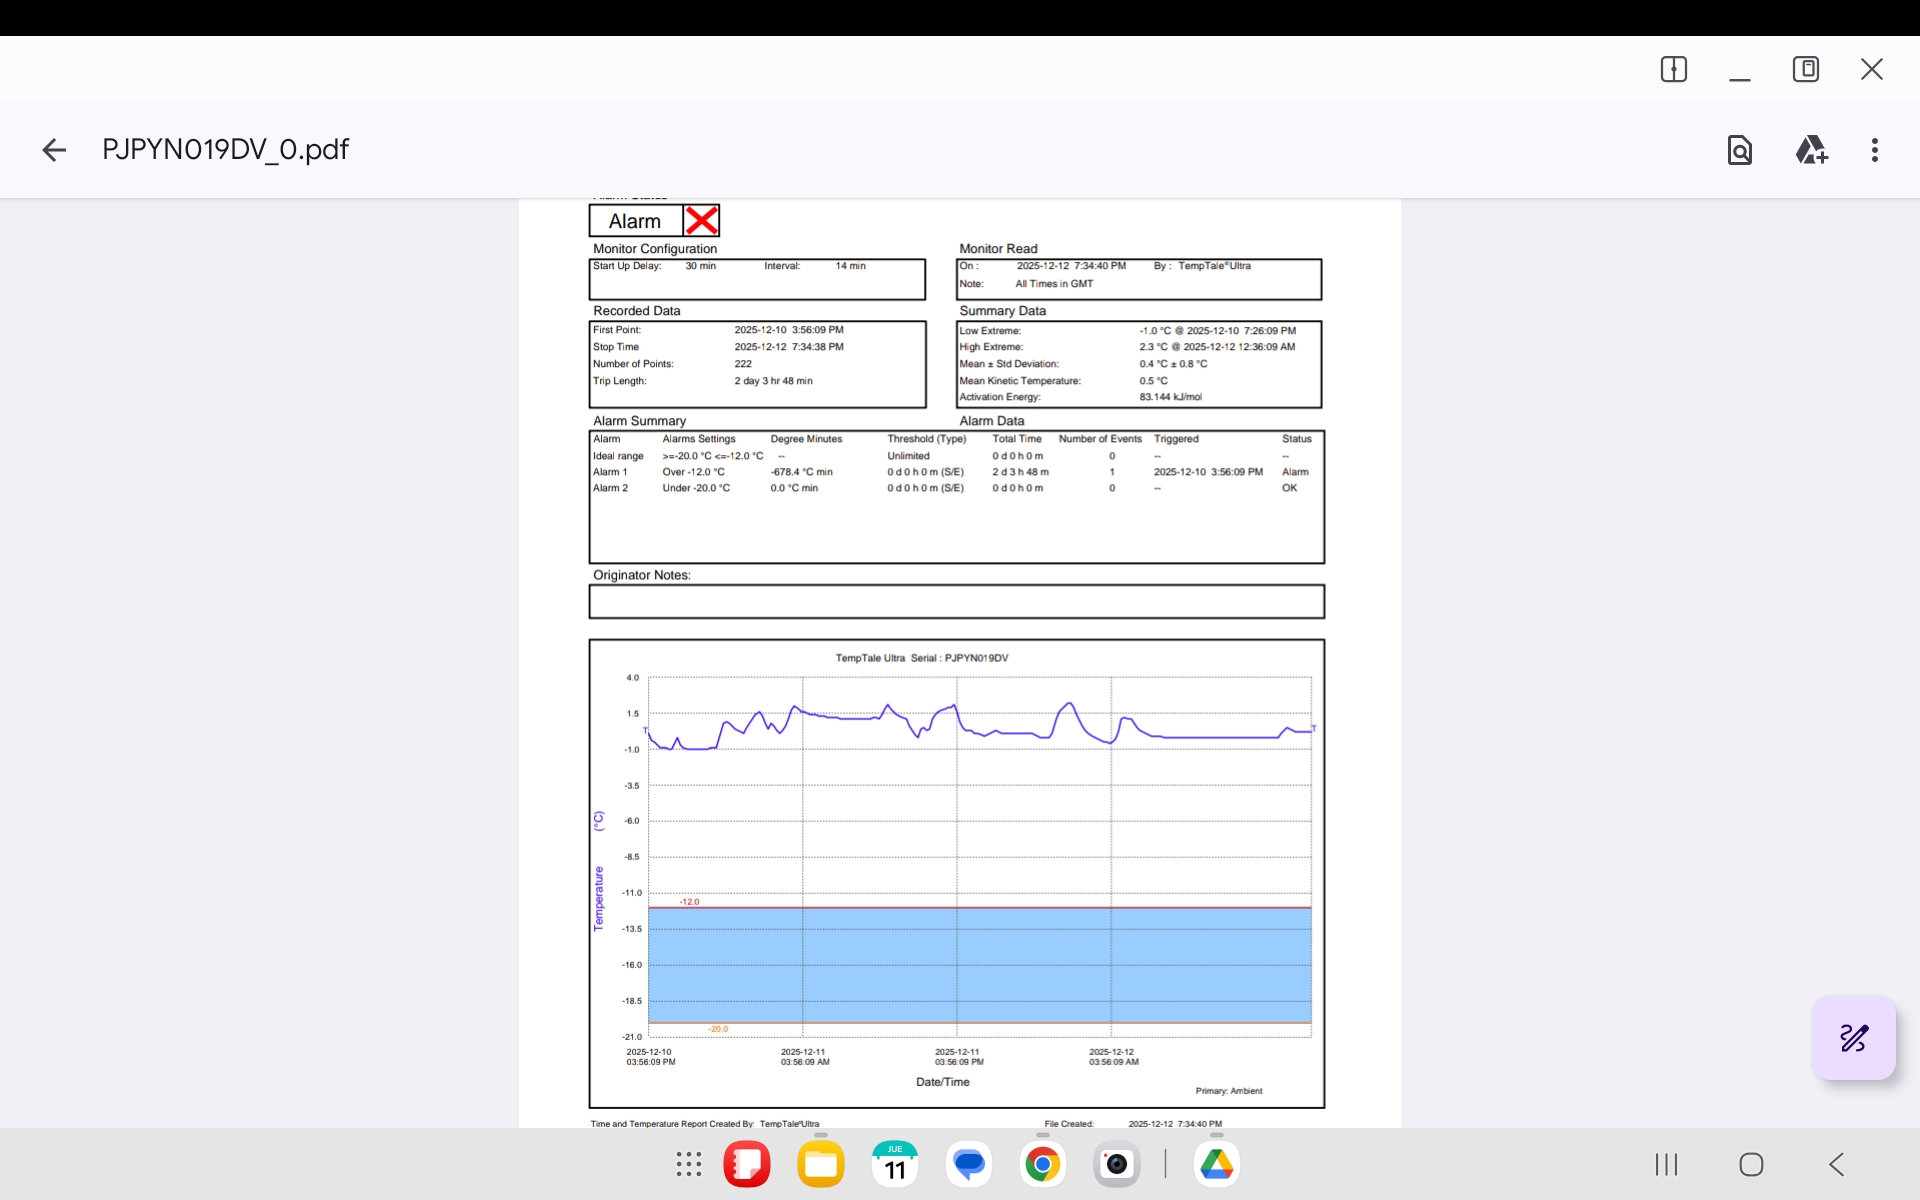Tap the floating pen annotate button
This screenshot has width=1920, height=1200.
(1853, 1038)
